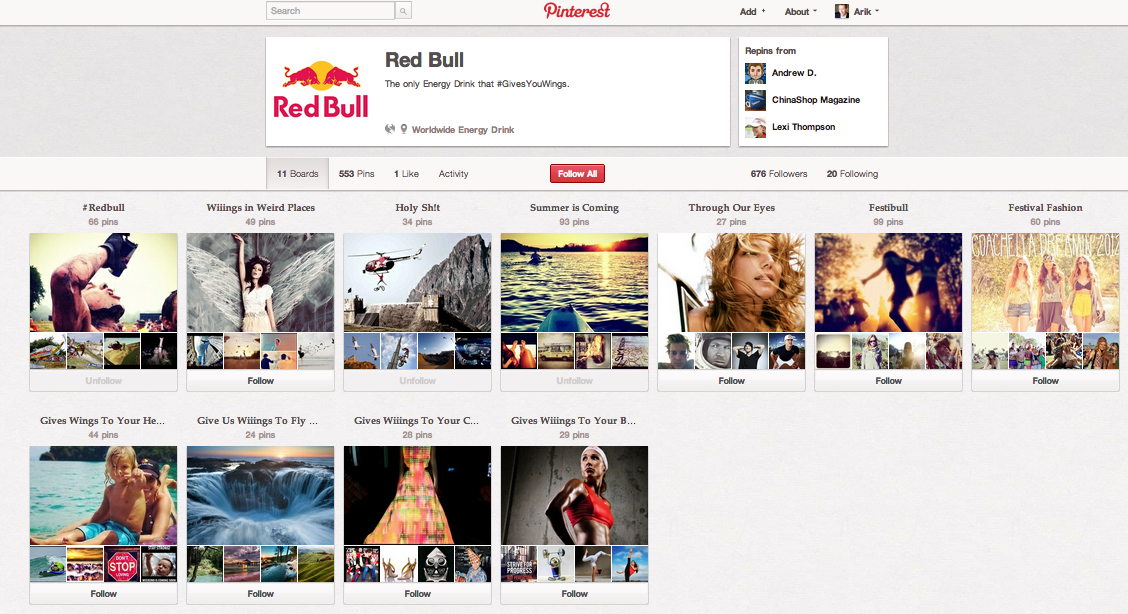This screenshot has width=1128, height=614.
Task: Click the red Follow All button
Action: coord(577,173)
